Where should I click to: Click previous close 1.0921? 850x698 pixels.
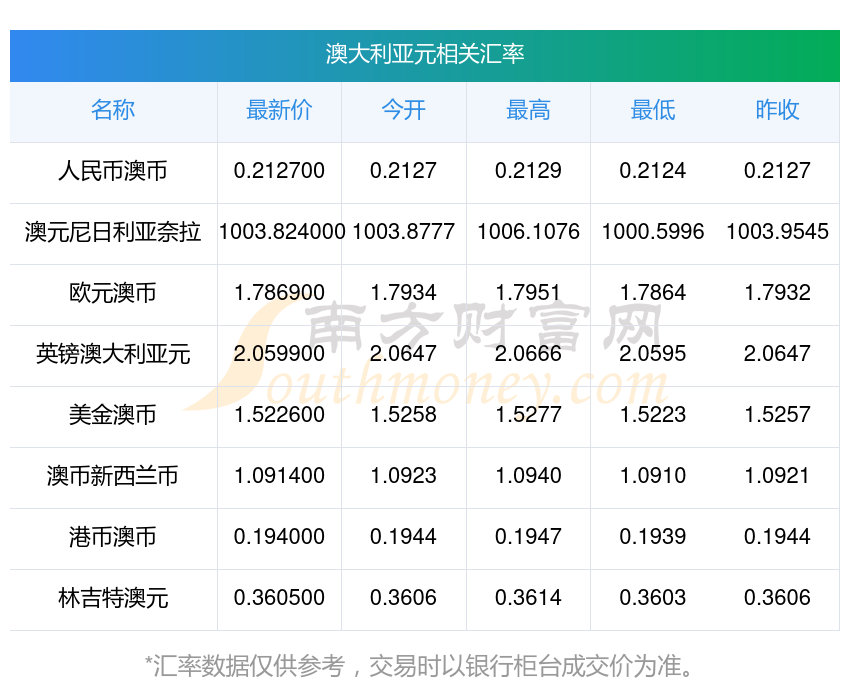click(x=777, y=476)
